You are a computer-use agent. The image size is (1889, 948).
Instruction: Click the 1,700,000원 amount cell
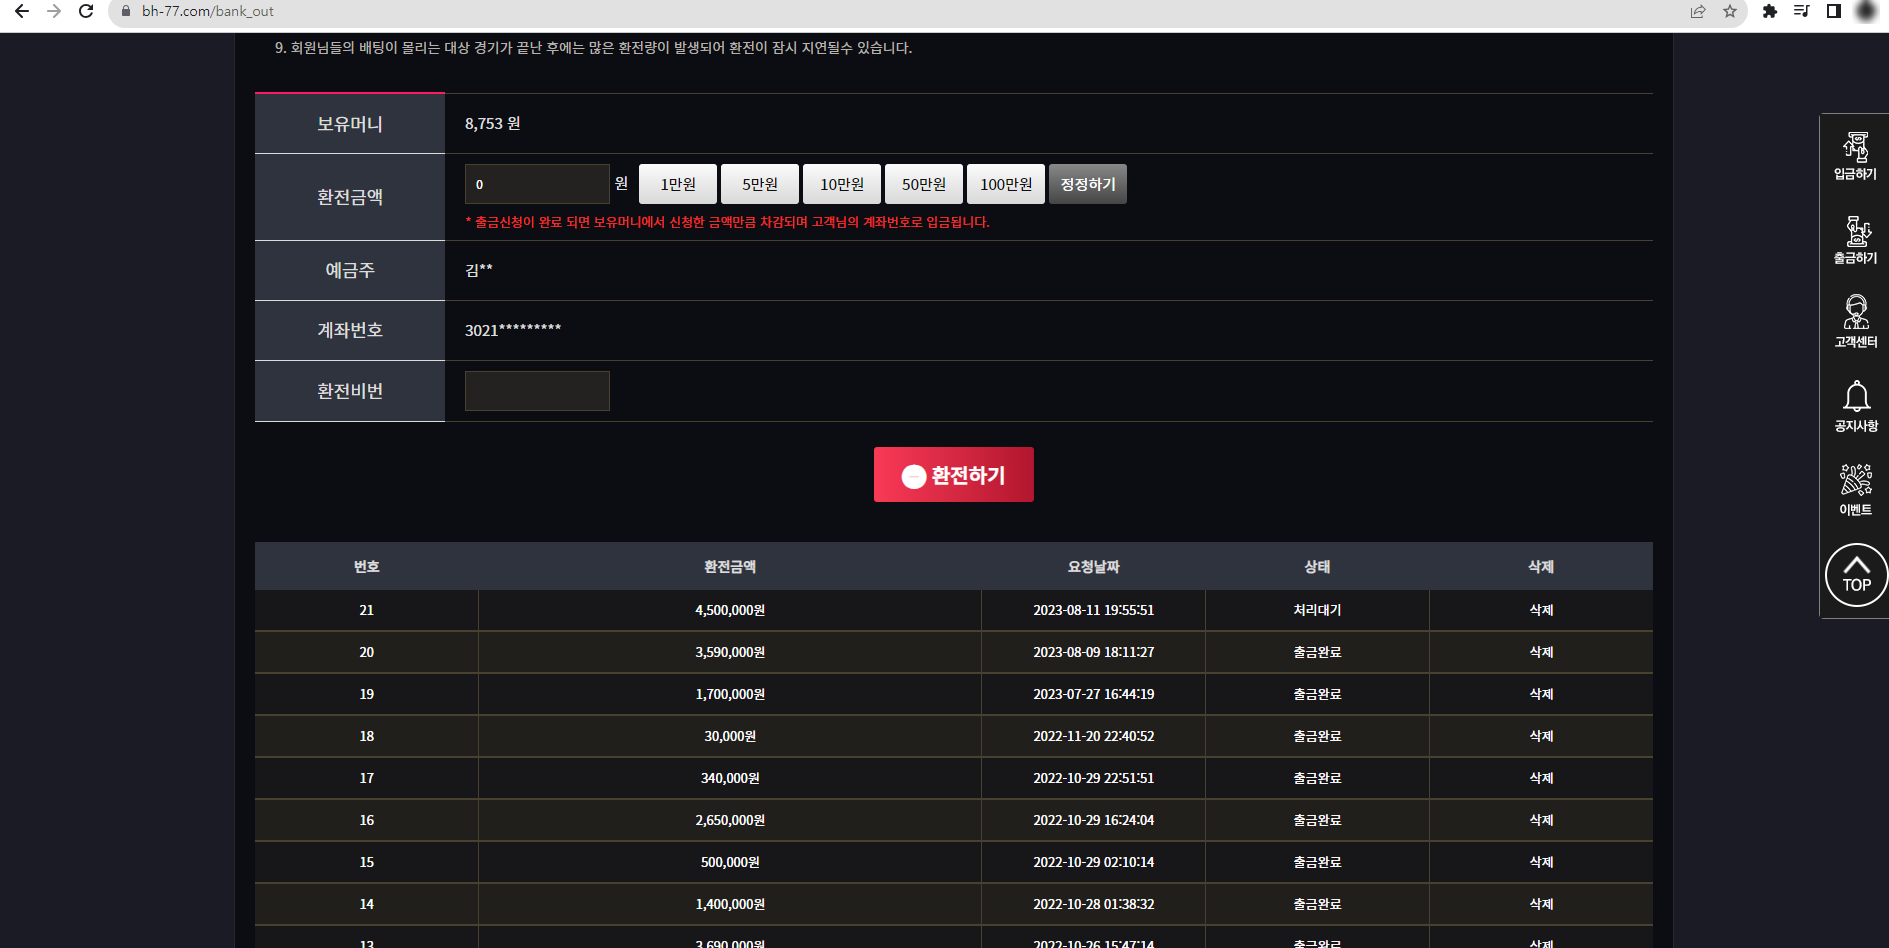pos(730,694)
